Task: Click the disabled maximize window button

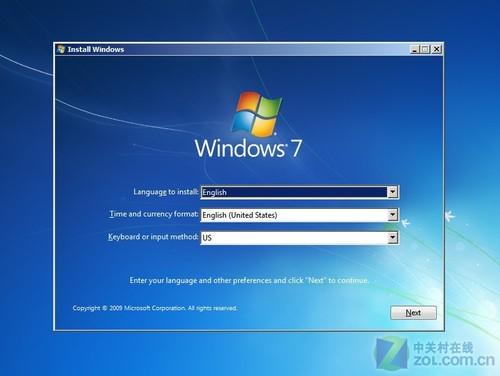Action: (425, 49)
